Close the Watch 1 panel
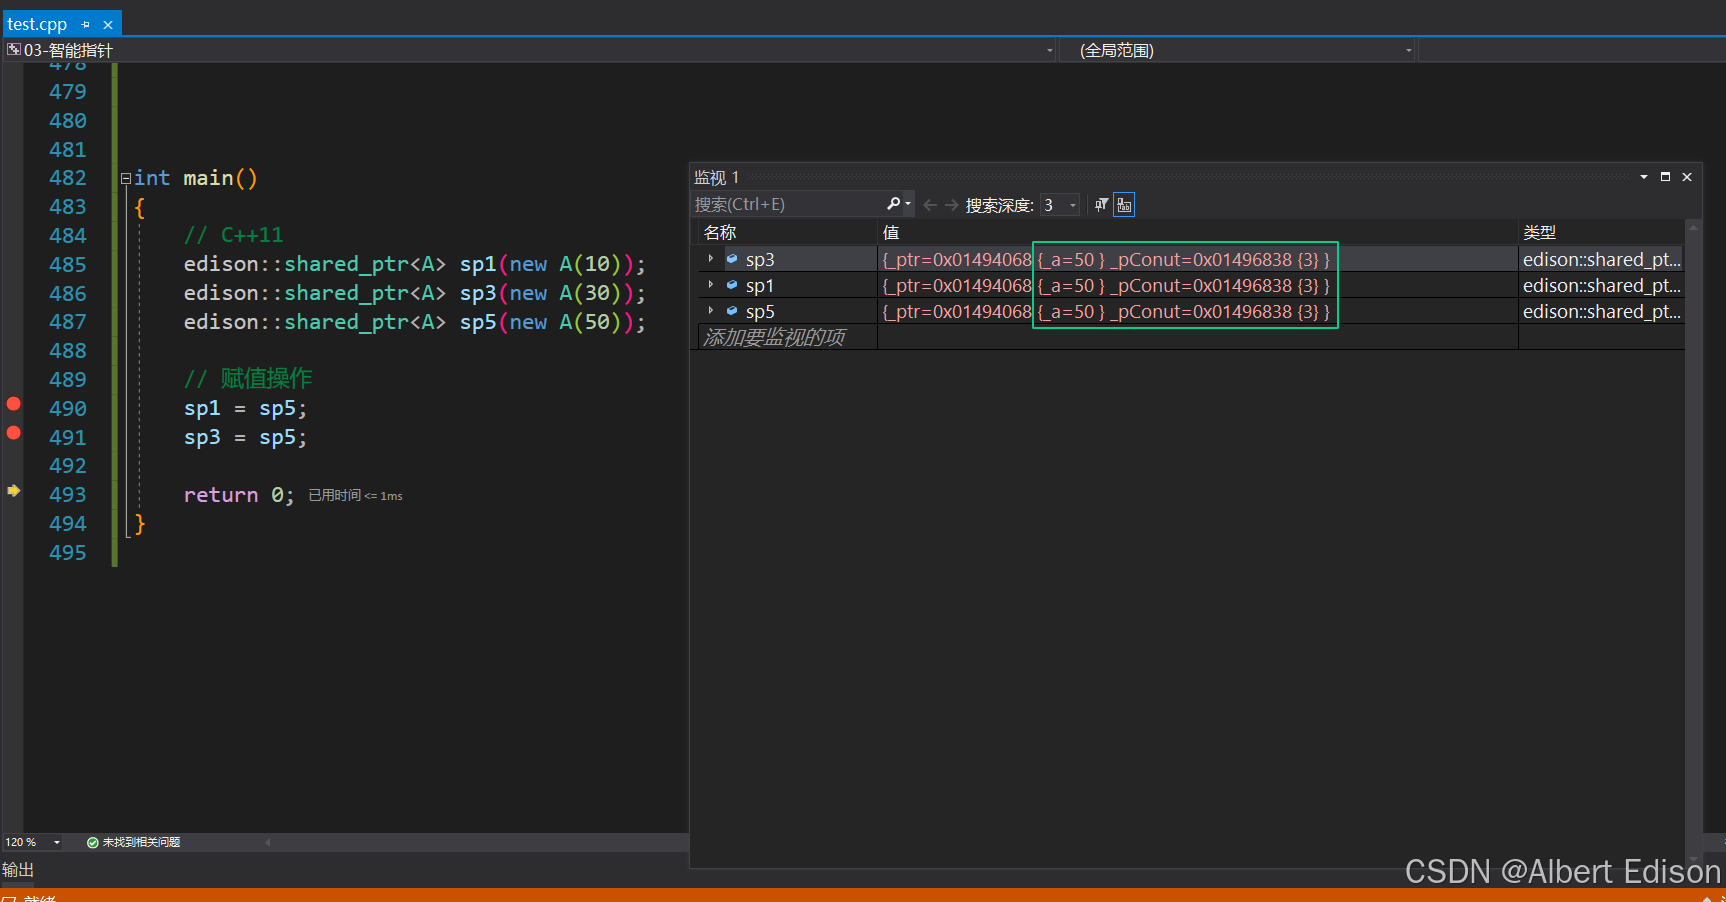The image size is (1726, 902). click(x=1687, y=177)
